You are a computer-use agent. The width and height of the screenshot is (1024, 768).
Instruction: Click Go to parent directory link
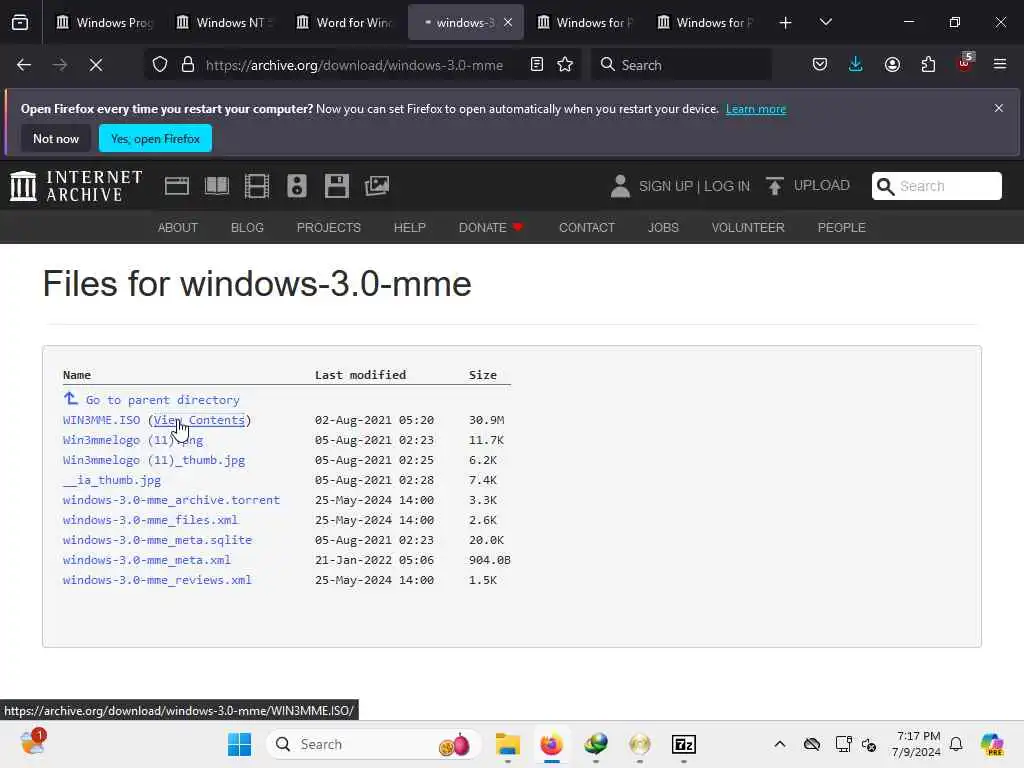[x=163, y=400]
